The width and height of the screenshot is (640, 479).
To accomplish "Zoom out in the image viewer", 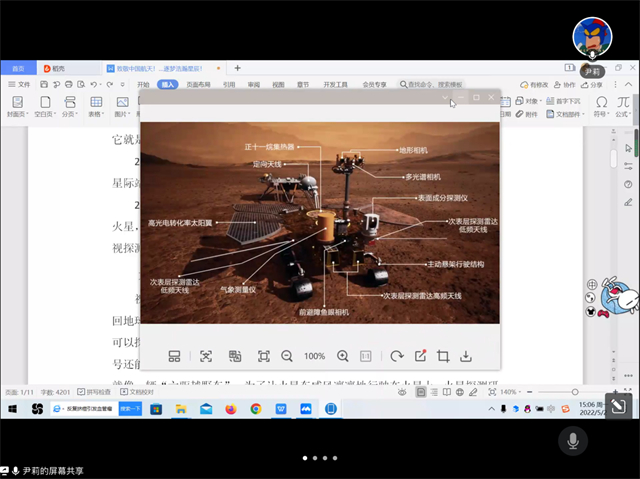I will coord(287,356).
